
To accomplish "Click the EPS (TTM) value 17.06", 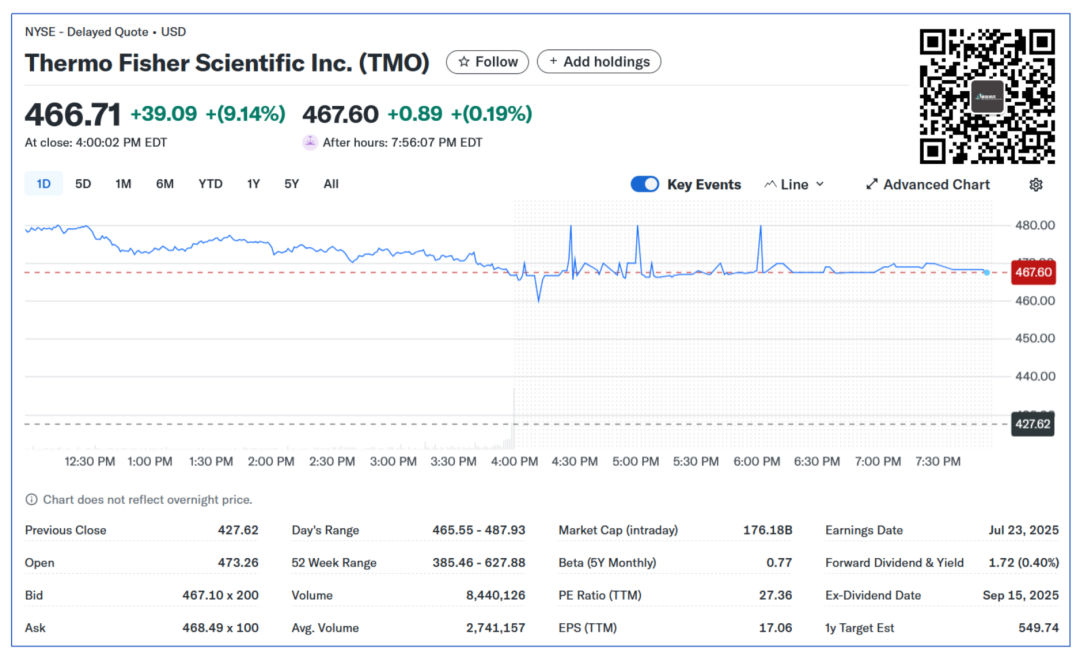I will 776,628.
